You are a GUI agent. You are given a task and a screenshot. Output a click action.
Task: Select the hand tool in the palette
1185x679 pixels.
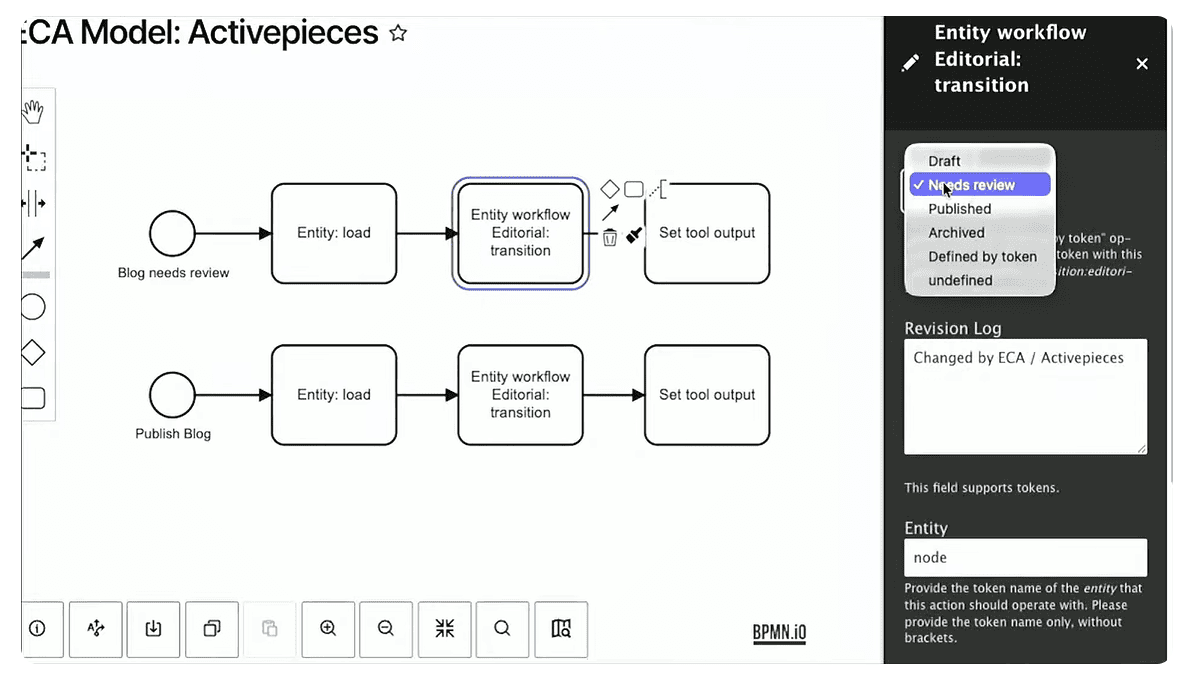pyautogui.click(x=34, y=111)
